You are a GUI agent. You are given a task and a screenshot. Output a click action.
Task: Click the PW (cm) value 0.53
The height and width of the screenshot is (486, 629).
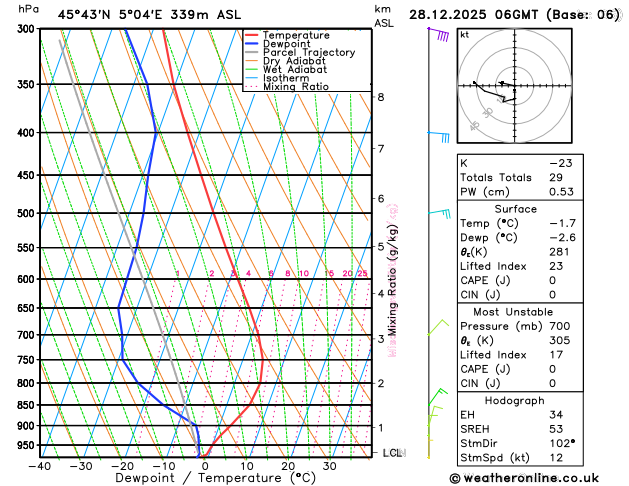tap(561, 192)
